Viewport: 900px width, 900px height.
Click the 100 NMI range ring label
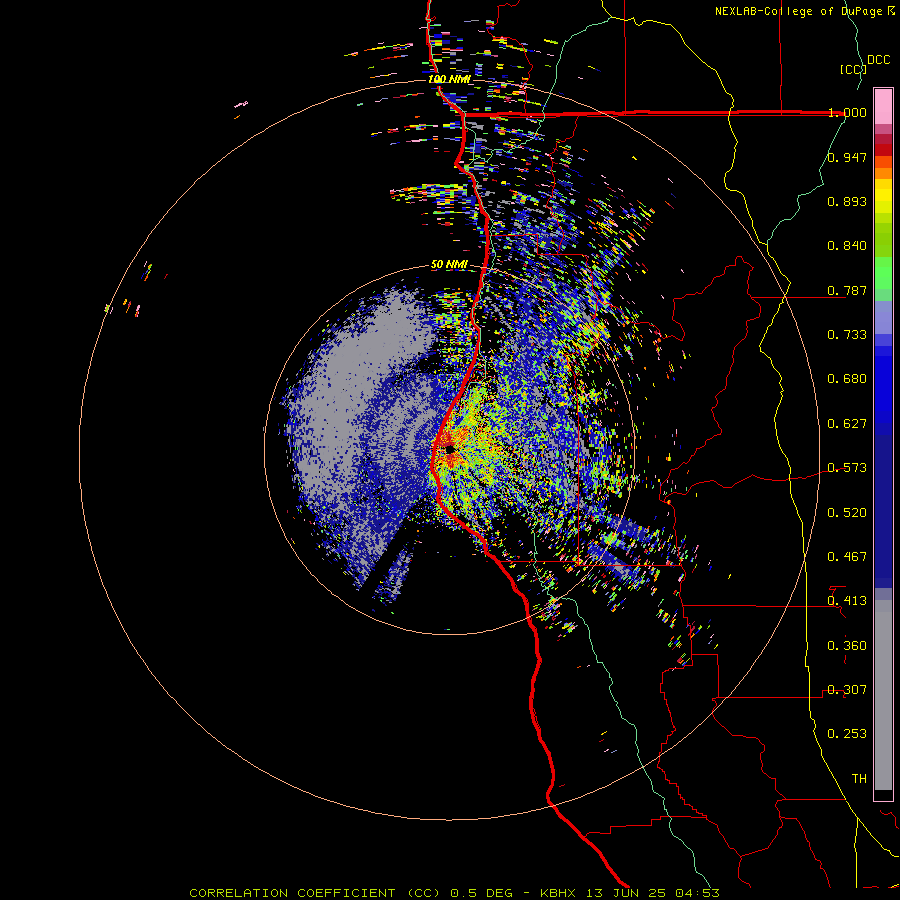coord(449,79)
